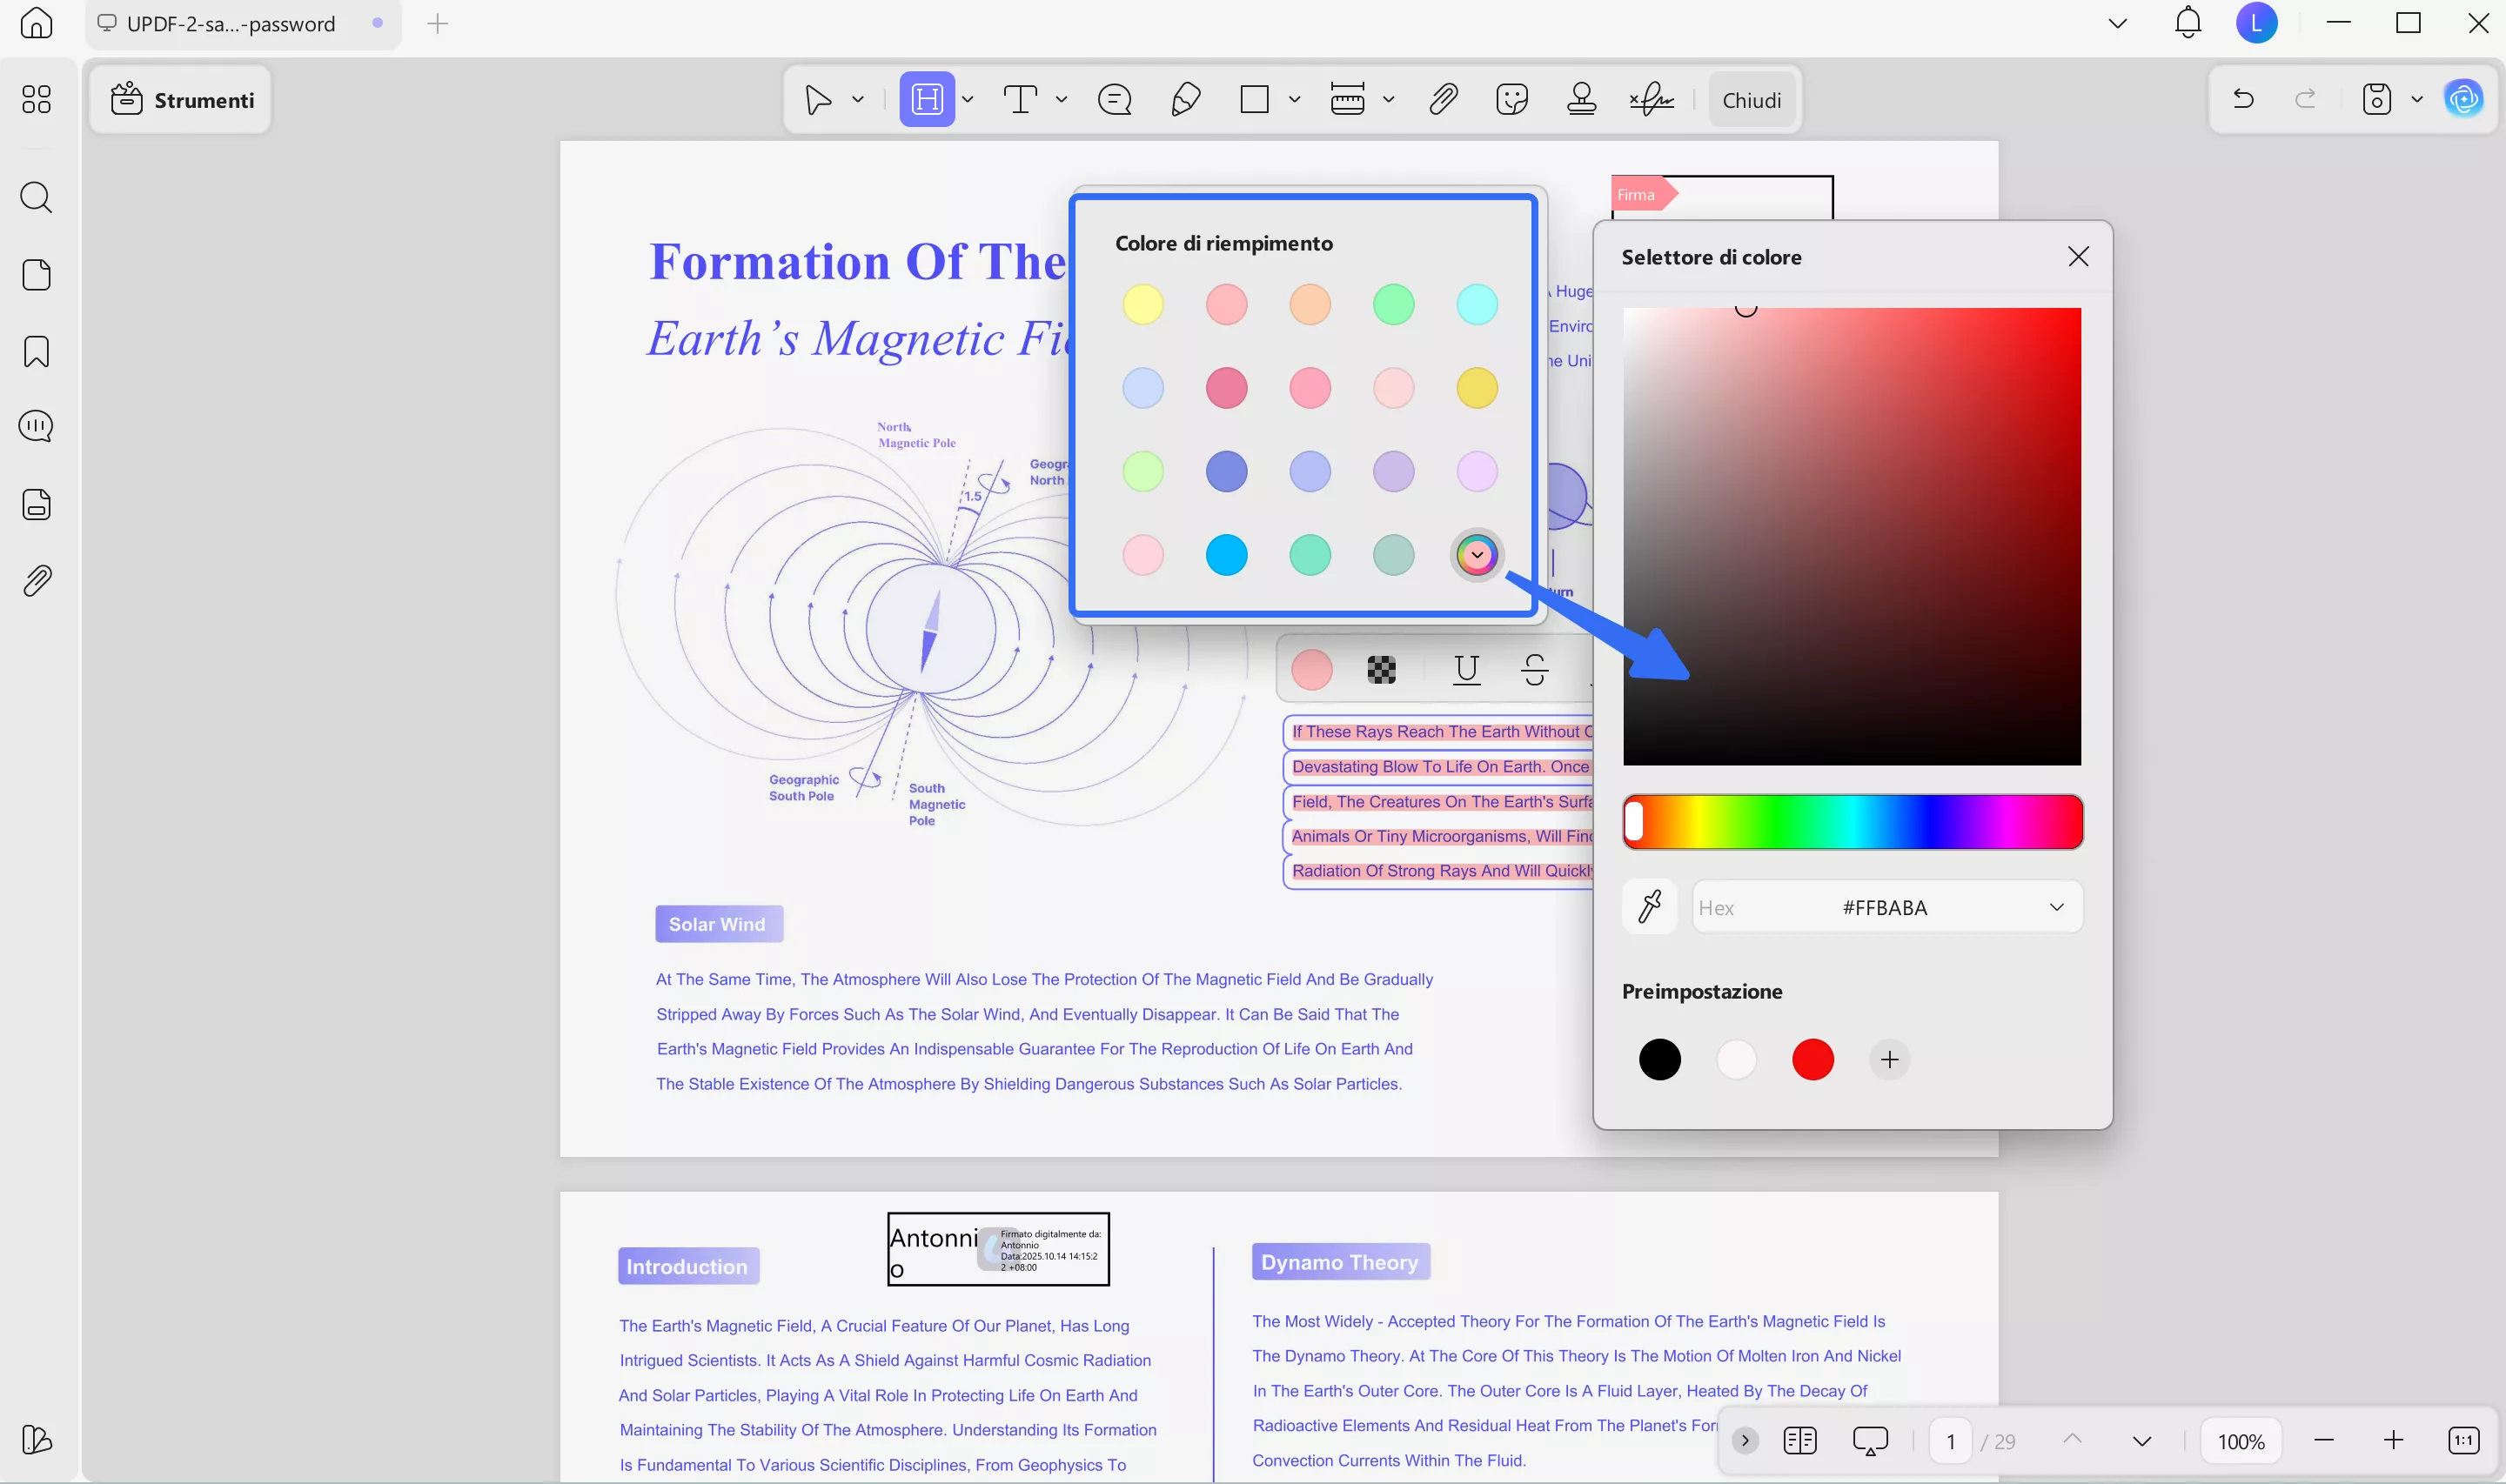
Task: Open the Strumenti menu
Action: [182, 99]
